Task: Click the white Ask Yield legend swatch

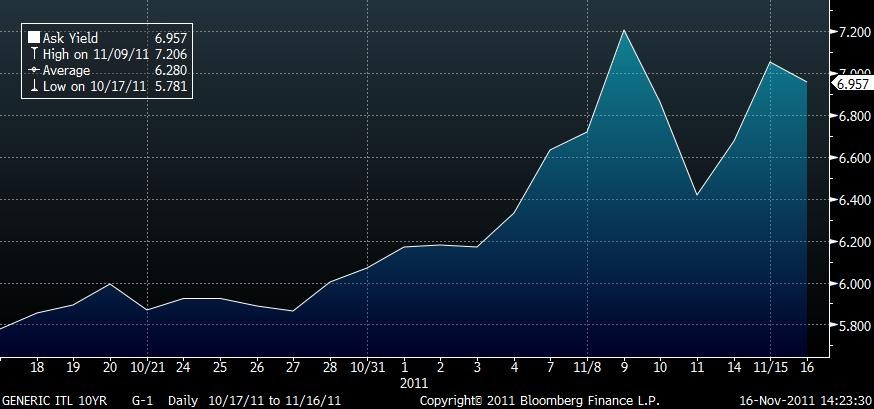Action: pos(34,38)
